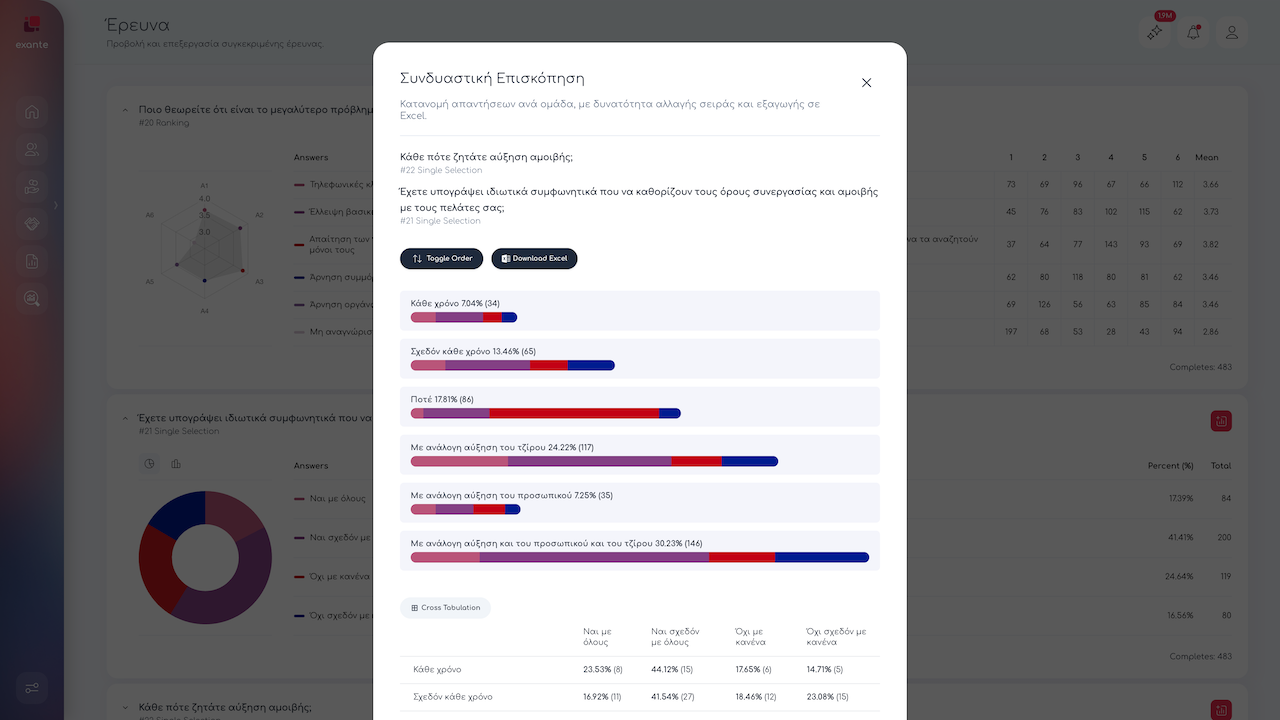Select the contacts icon in the sidebar
Image resolution: width=1280 pixels, height=720 pixels.
click(31, 148)
